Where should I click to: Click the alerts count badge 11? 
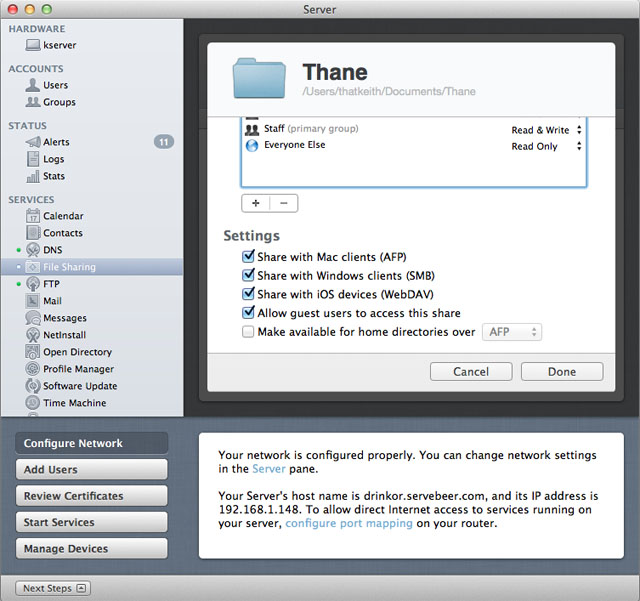[164, 142]
